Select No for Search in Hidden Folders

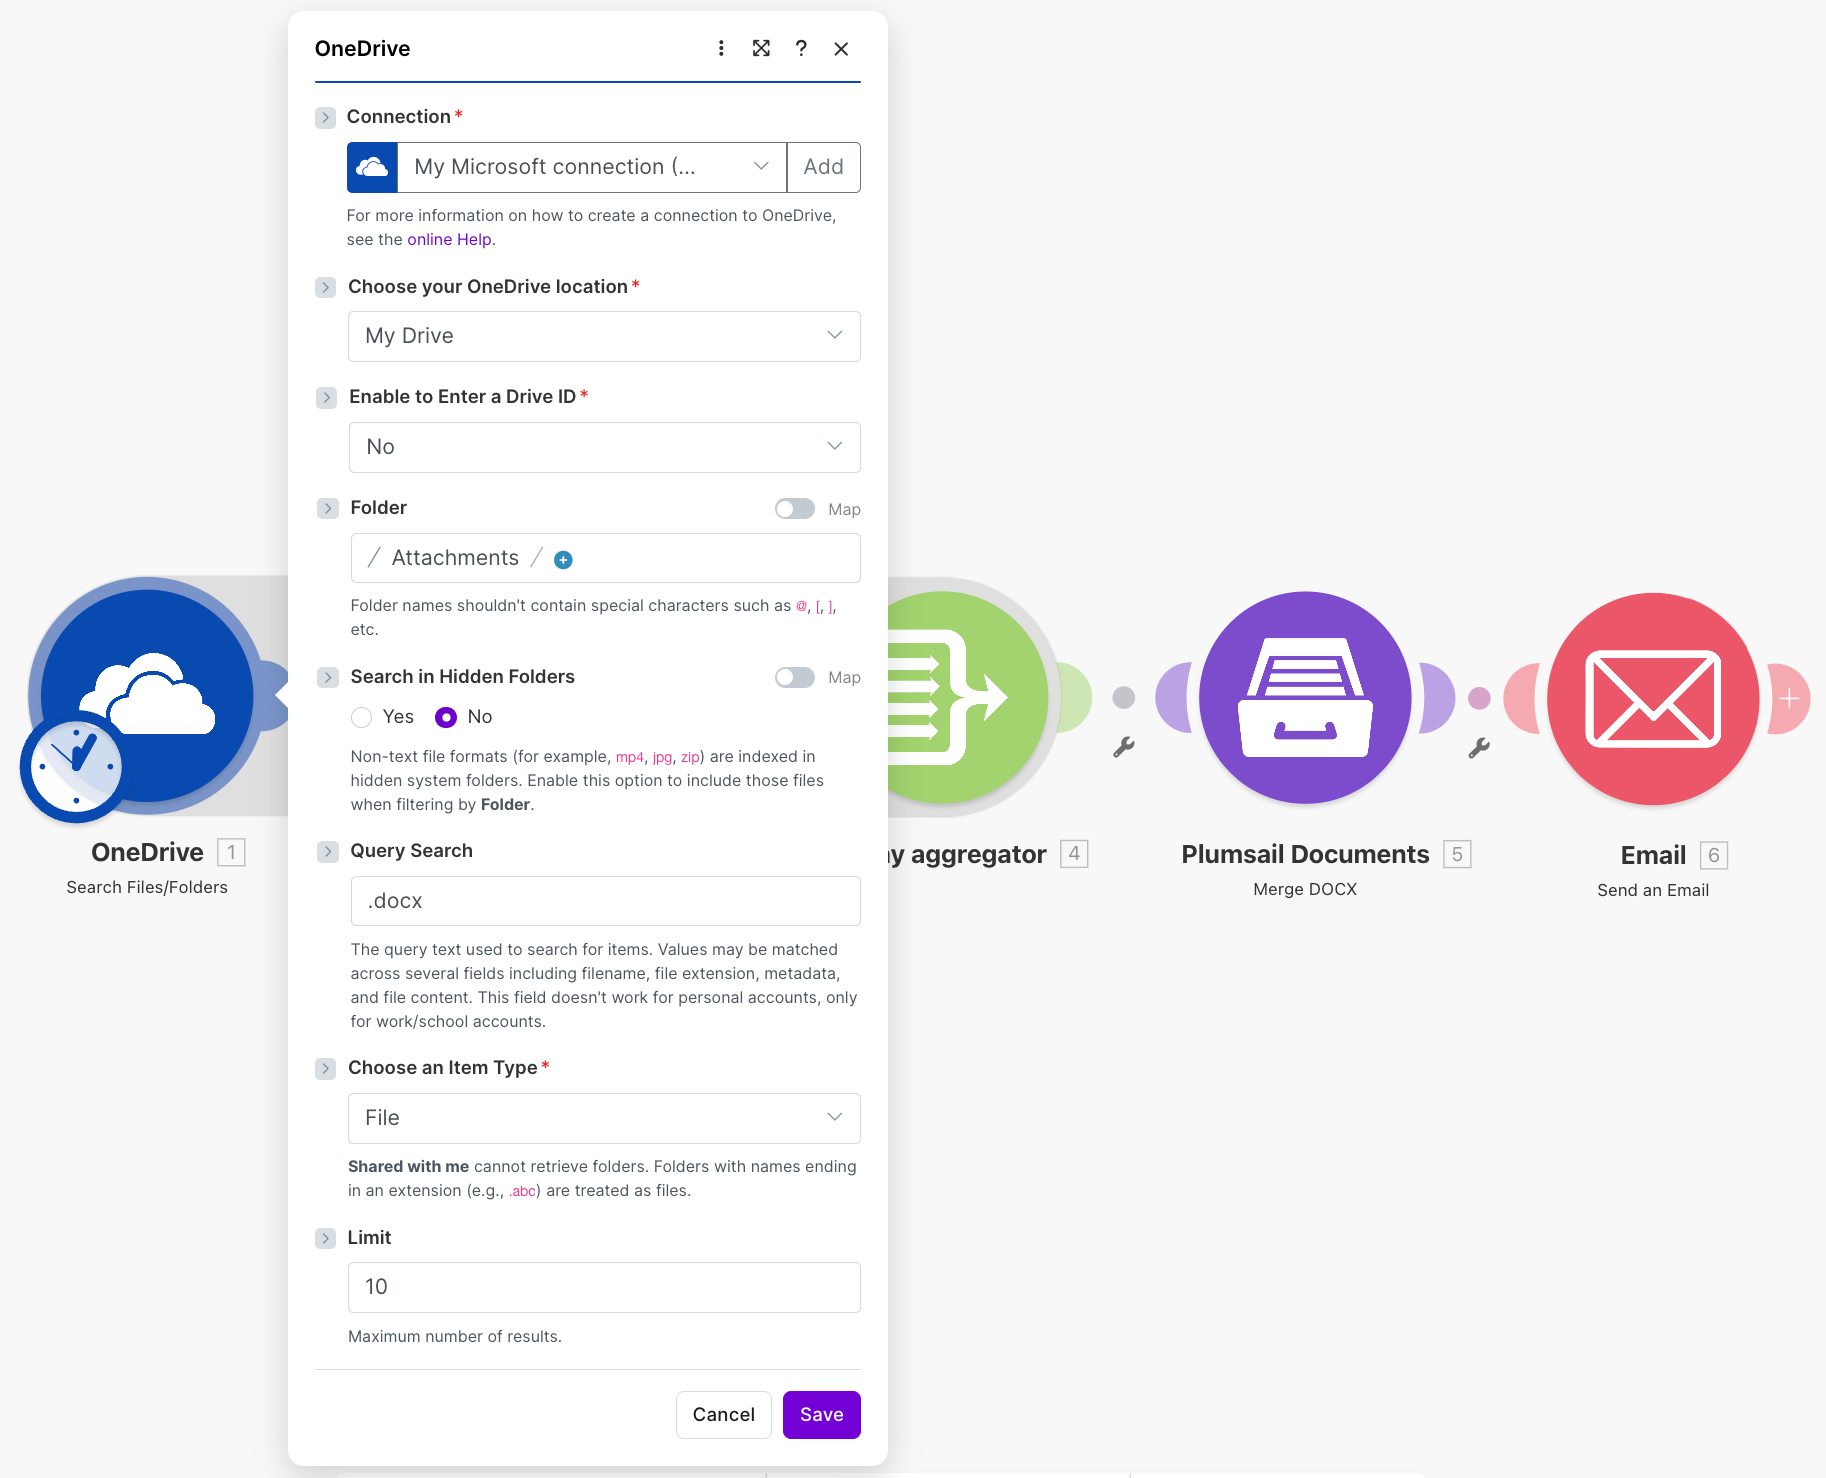[446, 717]
